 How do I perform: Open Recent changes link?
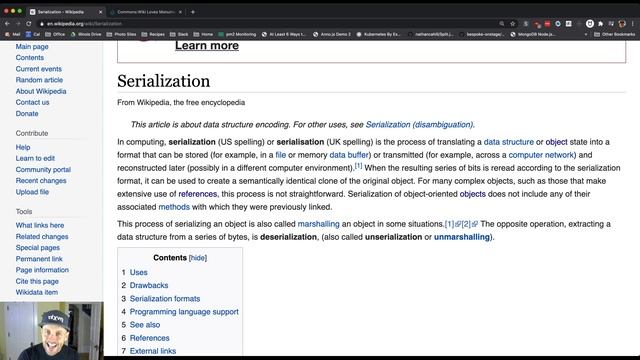[x=41, y=180]
